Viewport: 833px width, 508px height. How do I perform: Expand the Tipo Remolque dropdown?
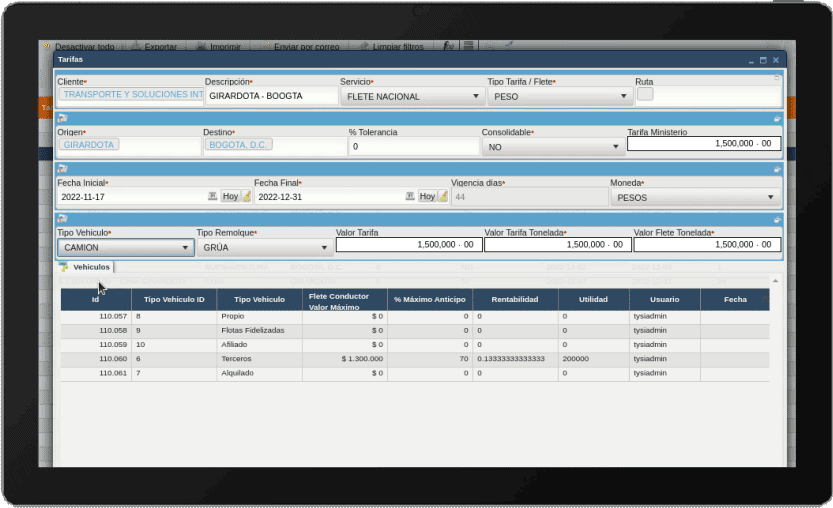tap(265, 246)
